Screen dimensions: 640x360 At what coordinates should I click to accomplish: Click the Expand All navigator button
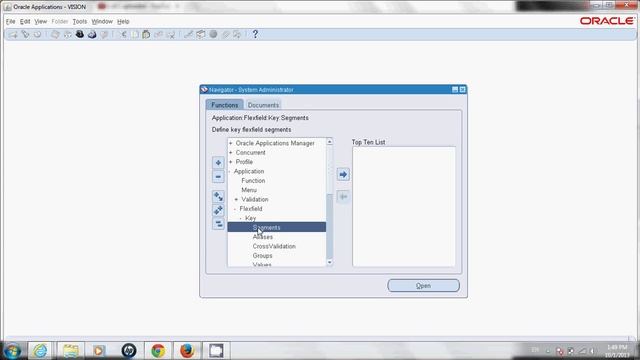click(218, 211)
